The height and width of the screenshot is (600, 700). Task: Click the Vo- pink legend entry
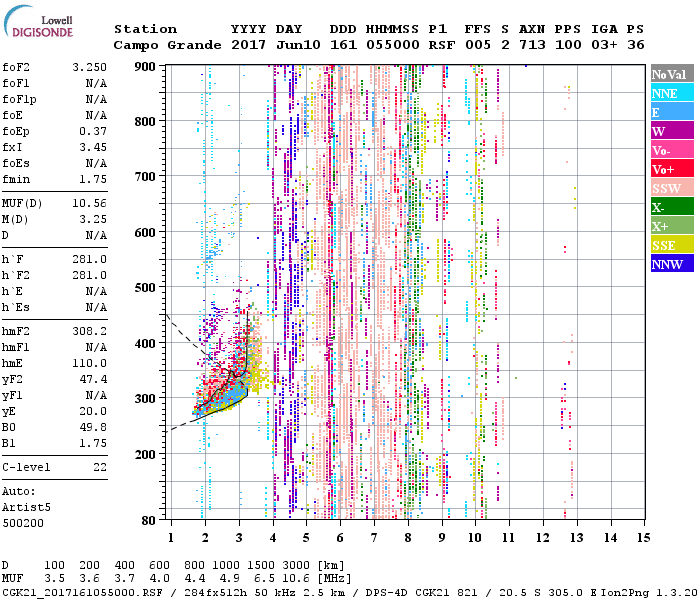[x=671, y=150]
